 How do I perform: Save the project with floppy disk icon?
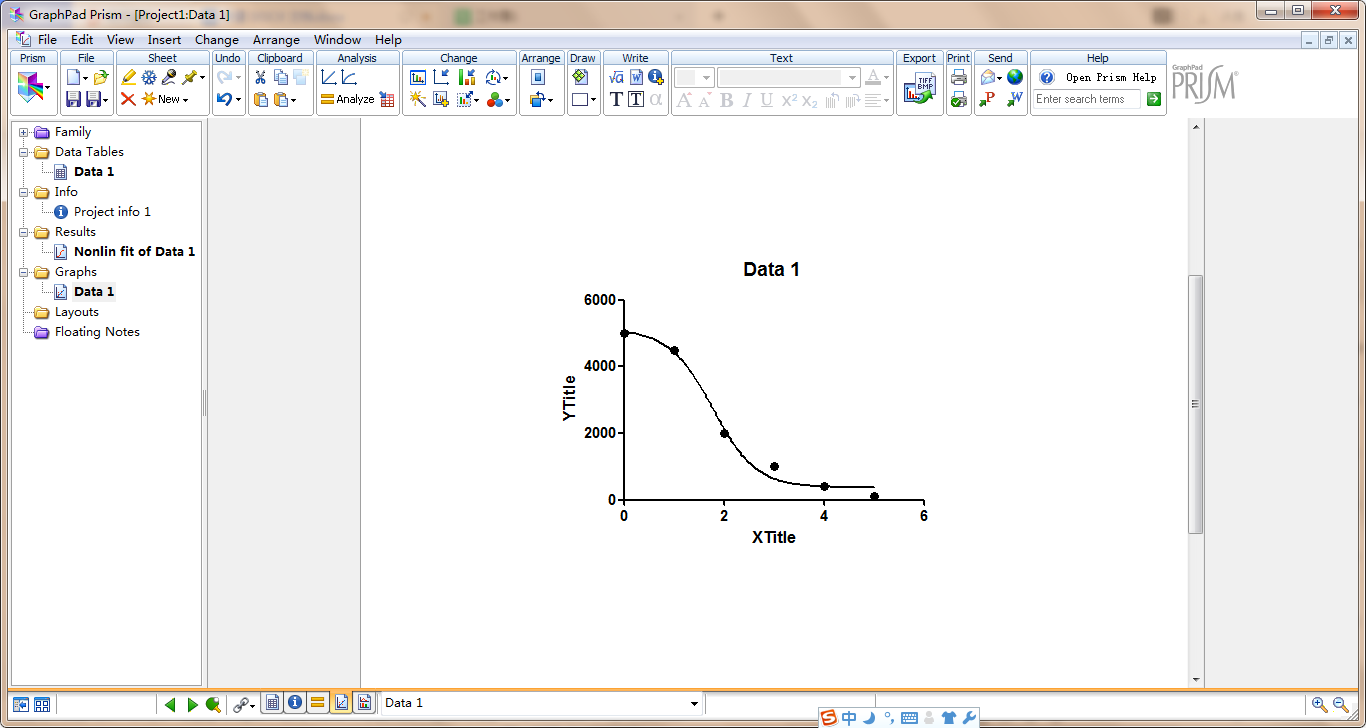(x=73, y=99)
